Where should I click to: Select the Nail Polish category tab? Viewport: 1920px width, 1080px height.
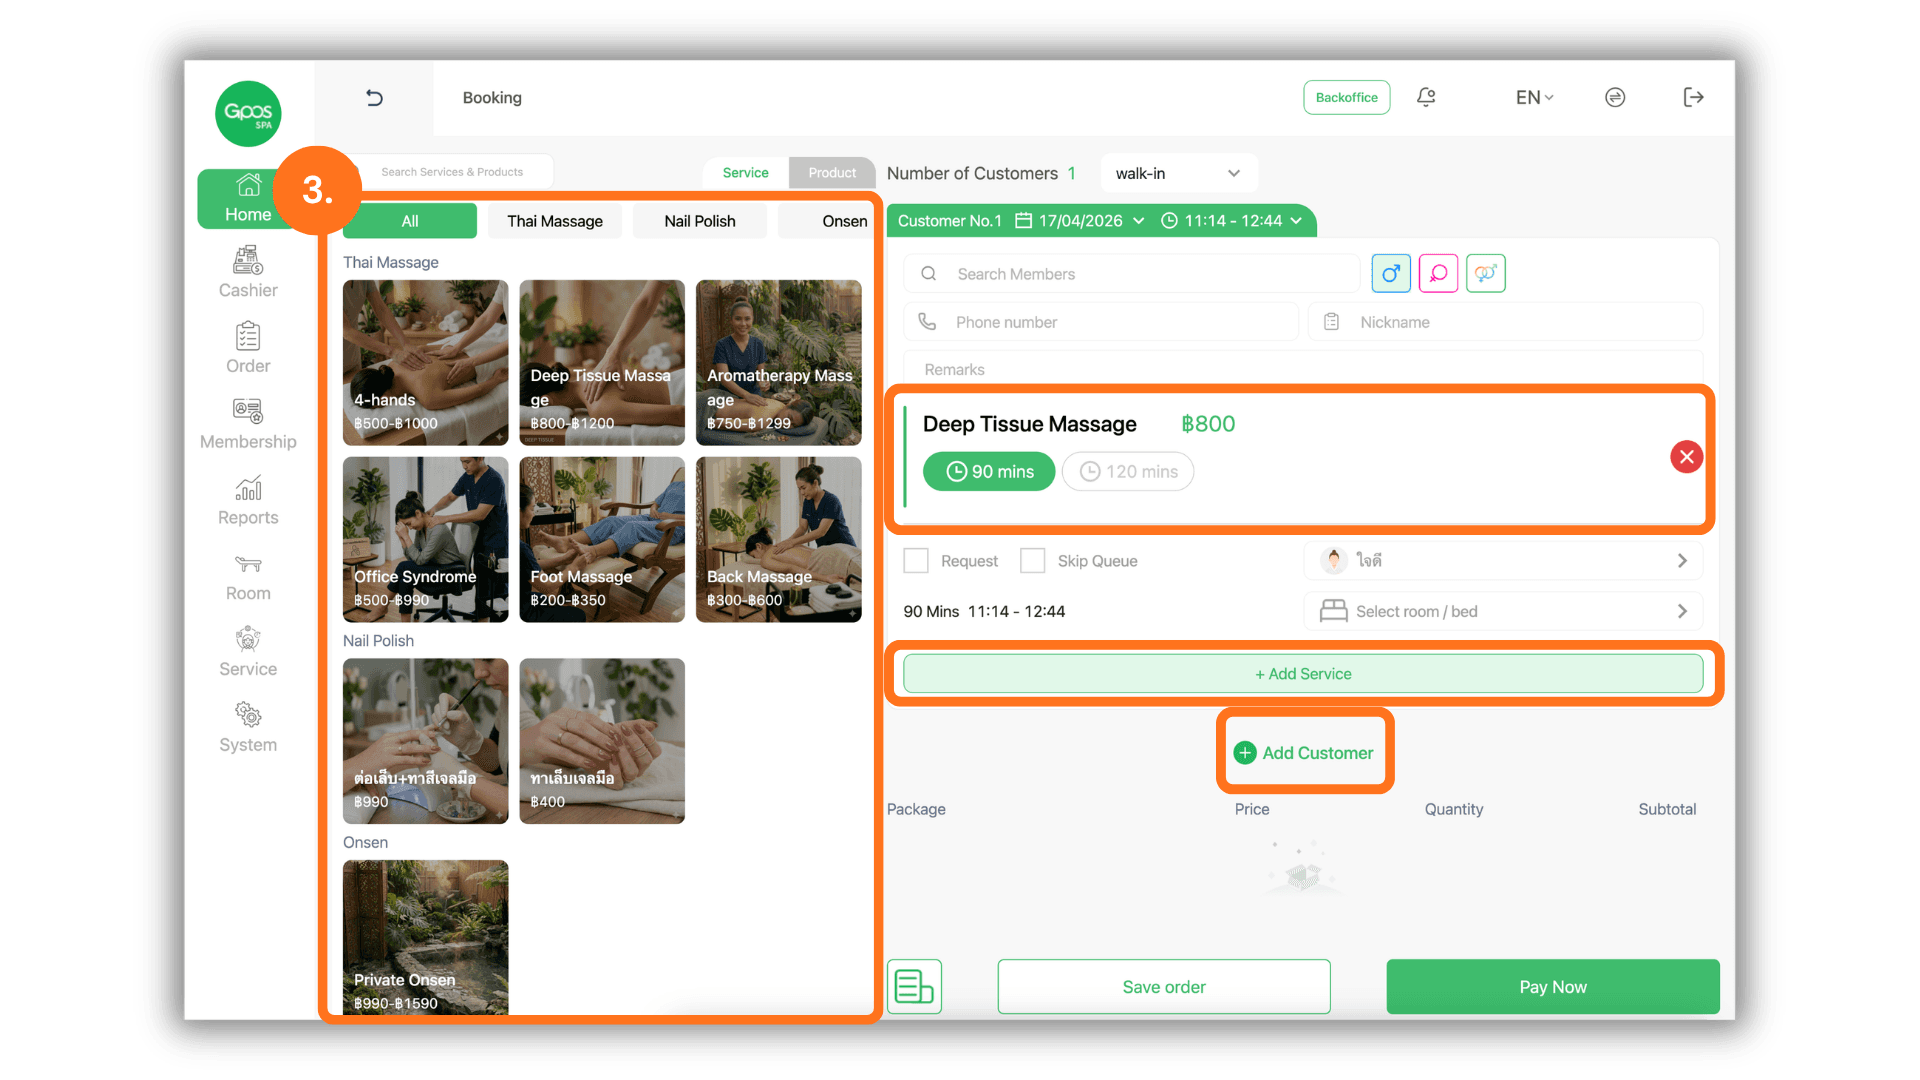700,221
